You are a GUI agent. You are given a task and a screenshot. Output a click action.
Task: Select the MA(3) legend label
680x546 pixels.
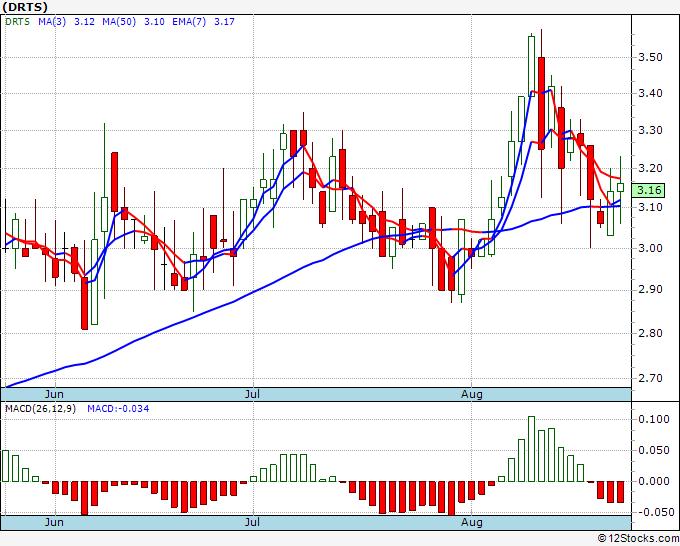point(52,22)
